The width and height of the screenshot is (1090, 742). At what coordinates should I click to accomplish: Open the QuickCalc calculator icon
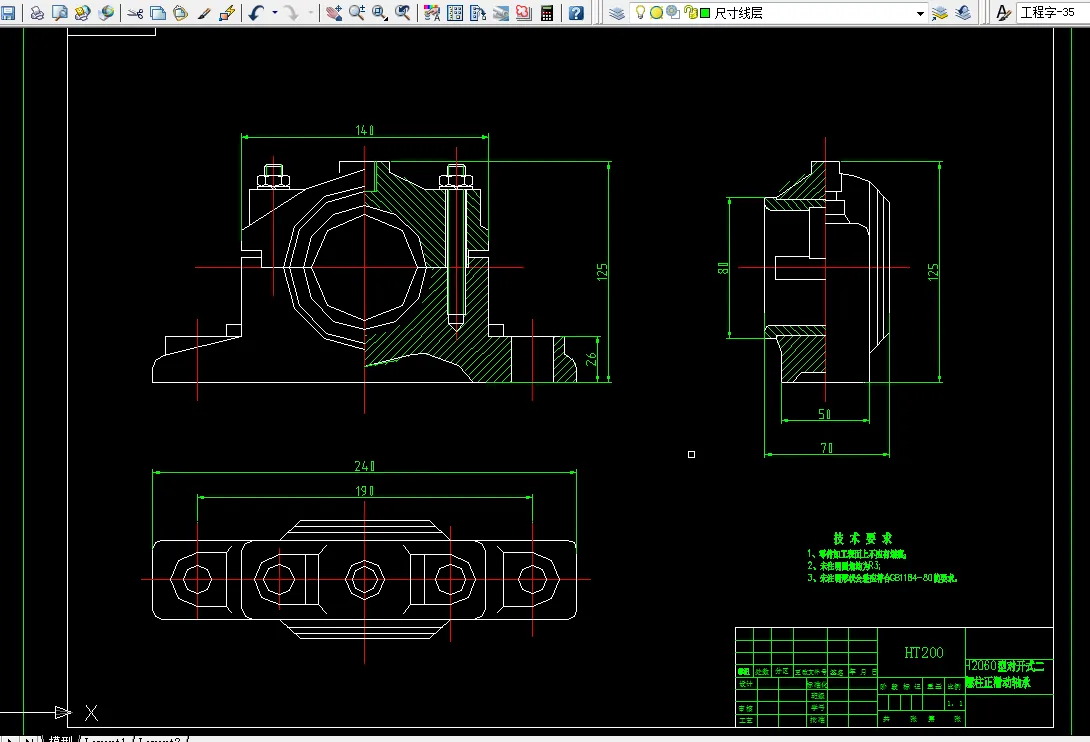[x=547, y=13]
